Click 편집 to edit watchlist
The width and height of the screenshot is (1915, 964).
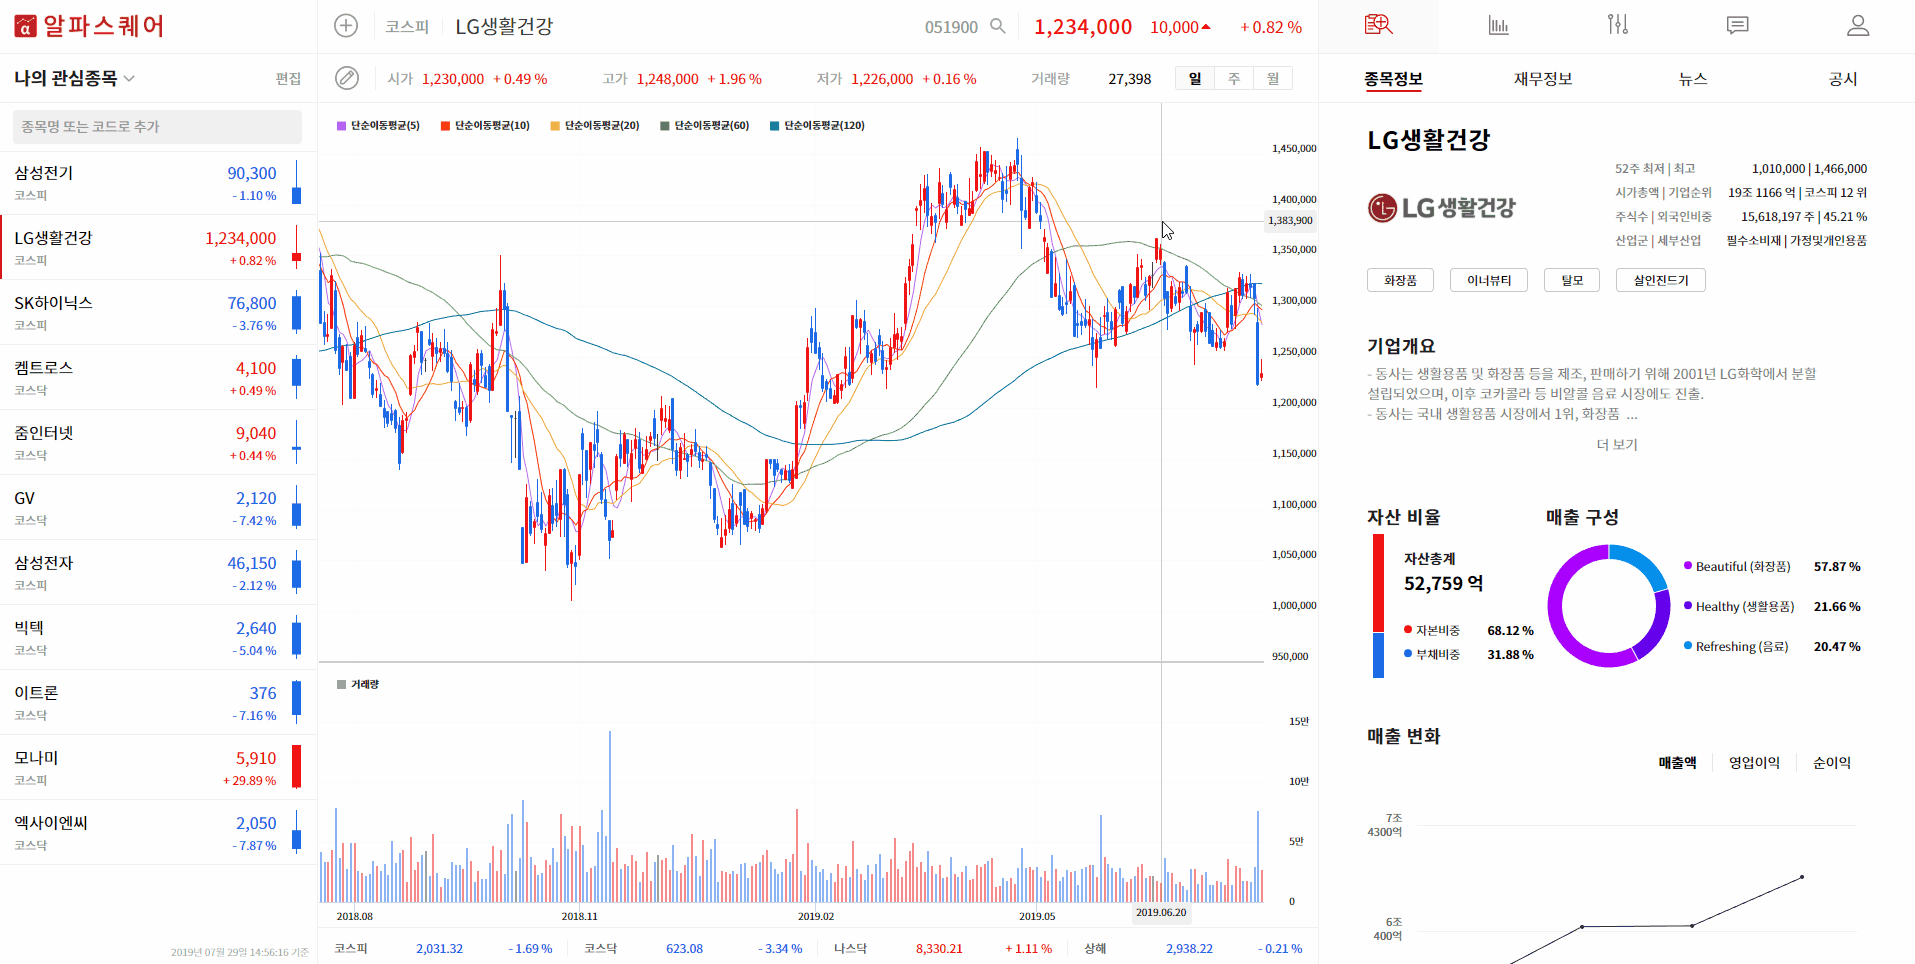pyautogui.click(x=288, y=79)
